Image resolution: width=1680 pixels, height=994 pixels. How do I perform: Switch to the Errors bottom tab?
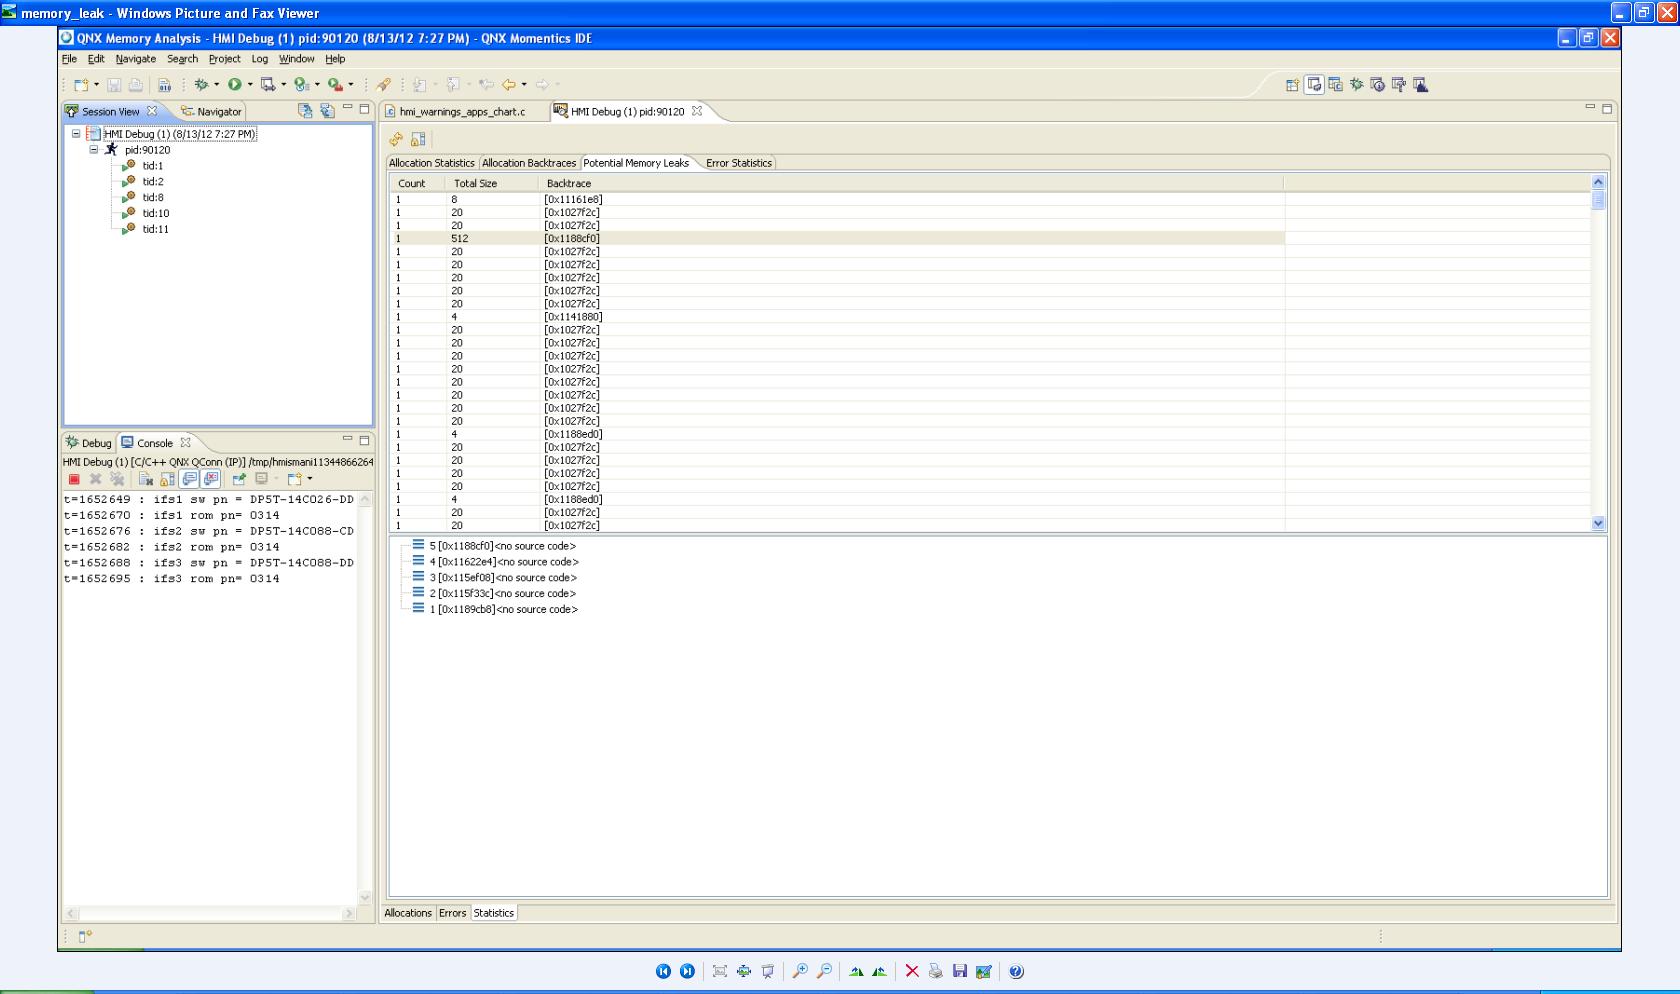point(453,913)
